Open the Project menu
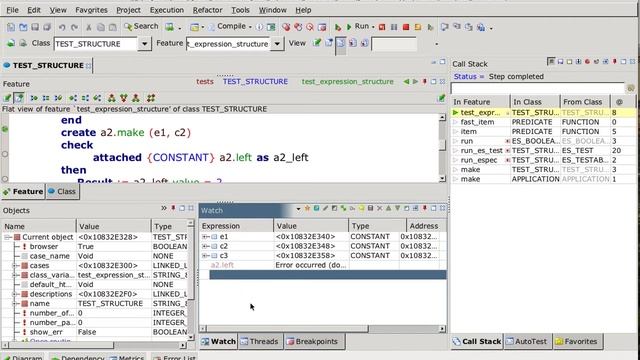Viewport: 640px width, 360px height. click(x=128, y=10)
